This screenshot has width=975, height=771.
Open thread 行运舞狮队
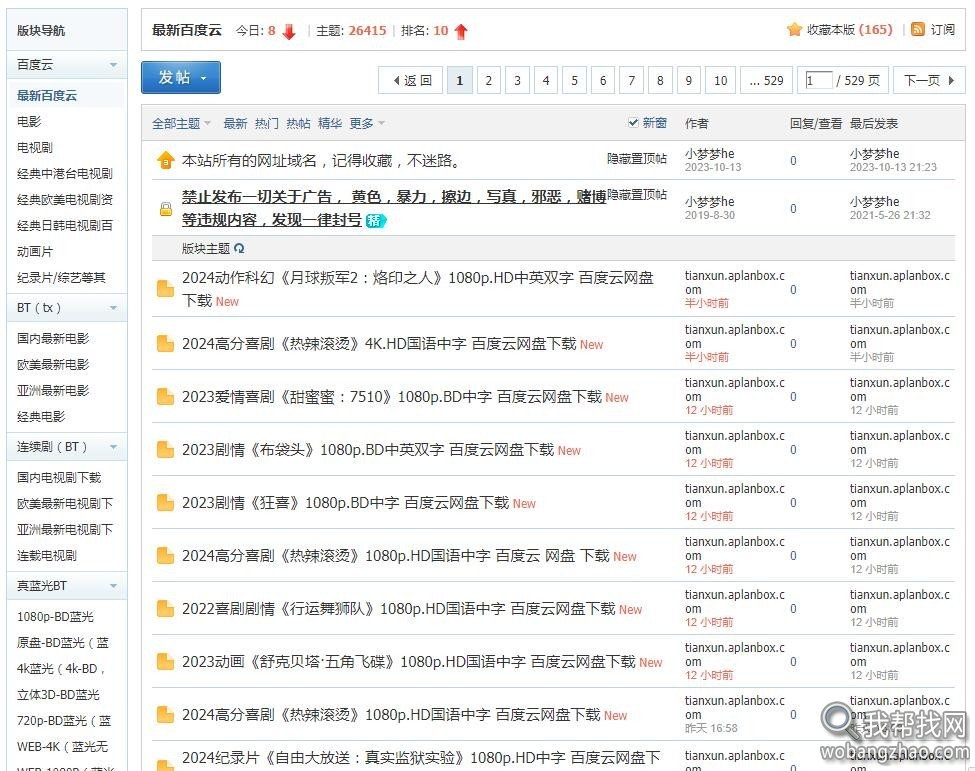point(399,608)
